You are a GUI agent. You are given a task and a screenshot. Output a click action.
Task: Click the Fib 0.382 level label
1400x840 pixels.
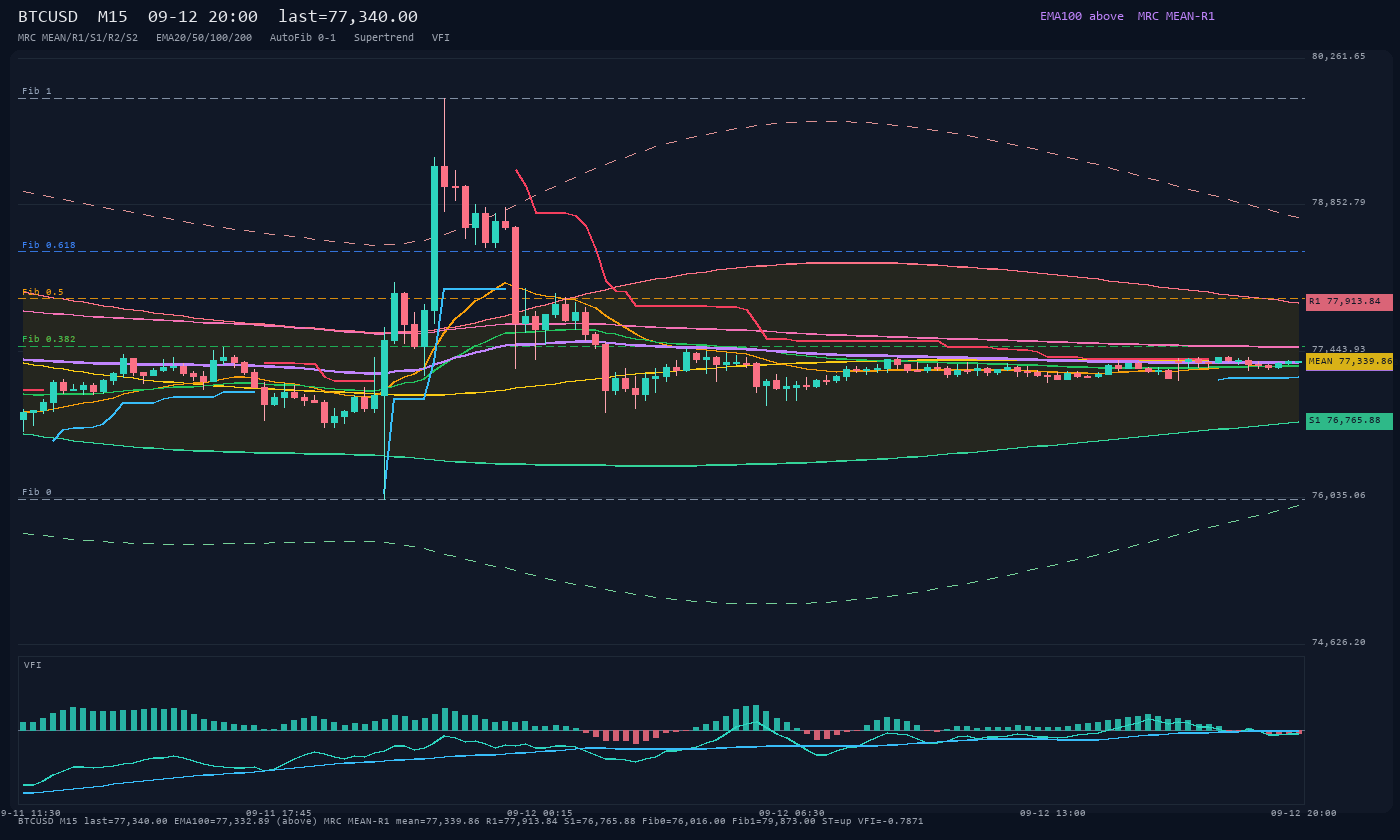(x=49, y=340)
